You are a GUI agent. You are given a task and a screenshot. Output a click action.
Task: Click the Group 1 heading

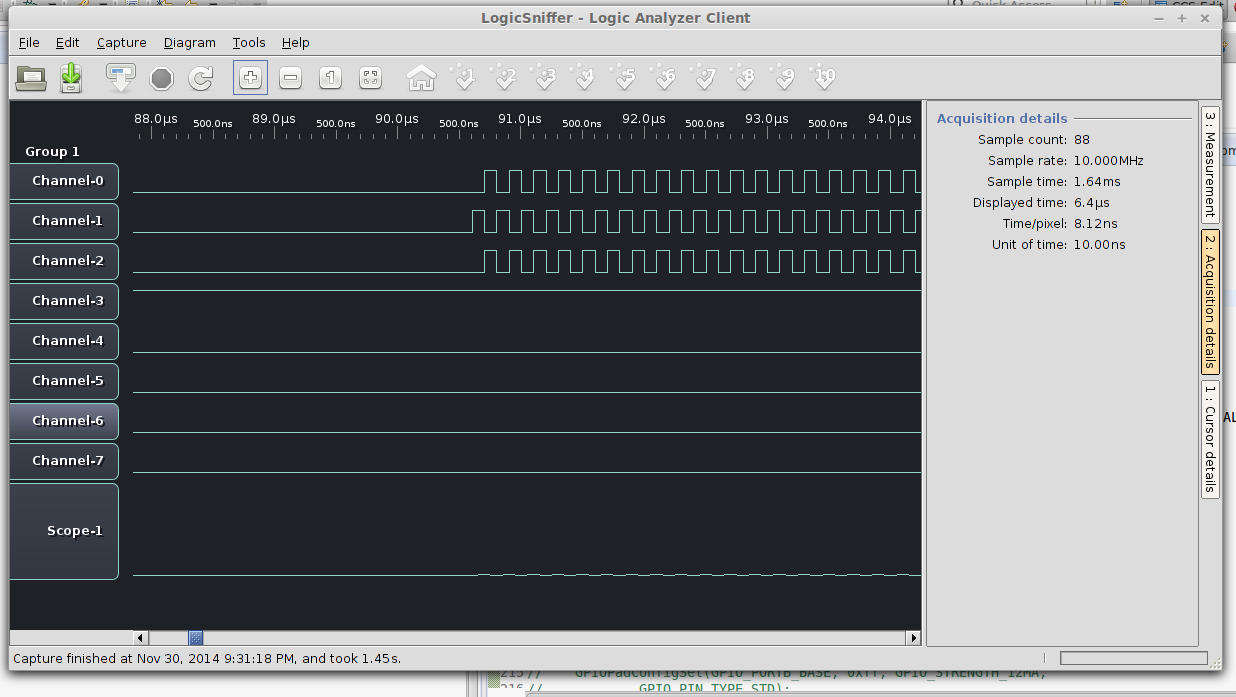pyautogui.click(x=52, y=152)
